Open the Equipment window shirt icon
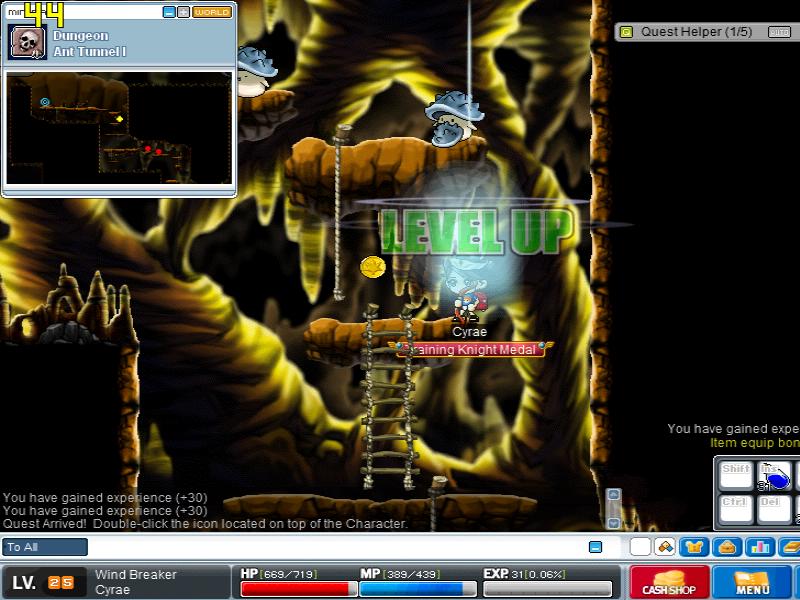This screenshot has height=600, width=800. 695,547
